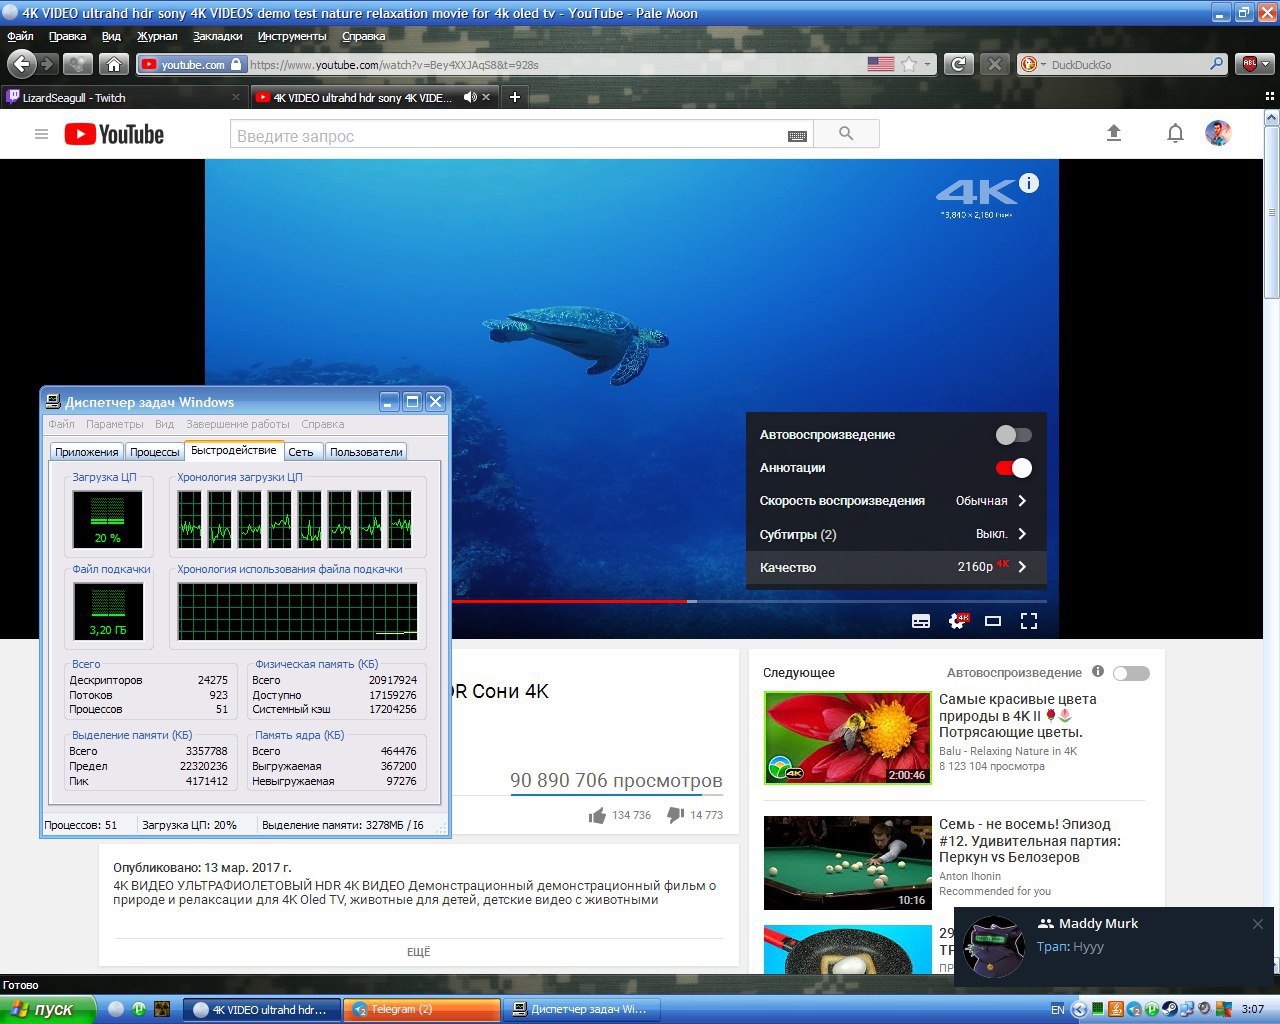Viewport: 1280px width, 1024px height.
Task: Go to the YouTube home logo
Action: point(114,134)
